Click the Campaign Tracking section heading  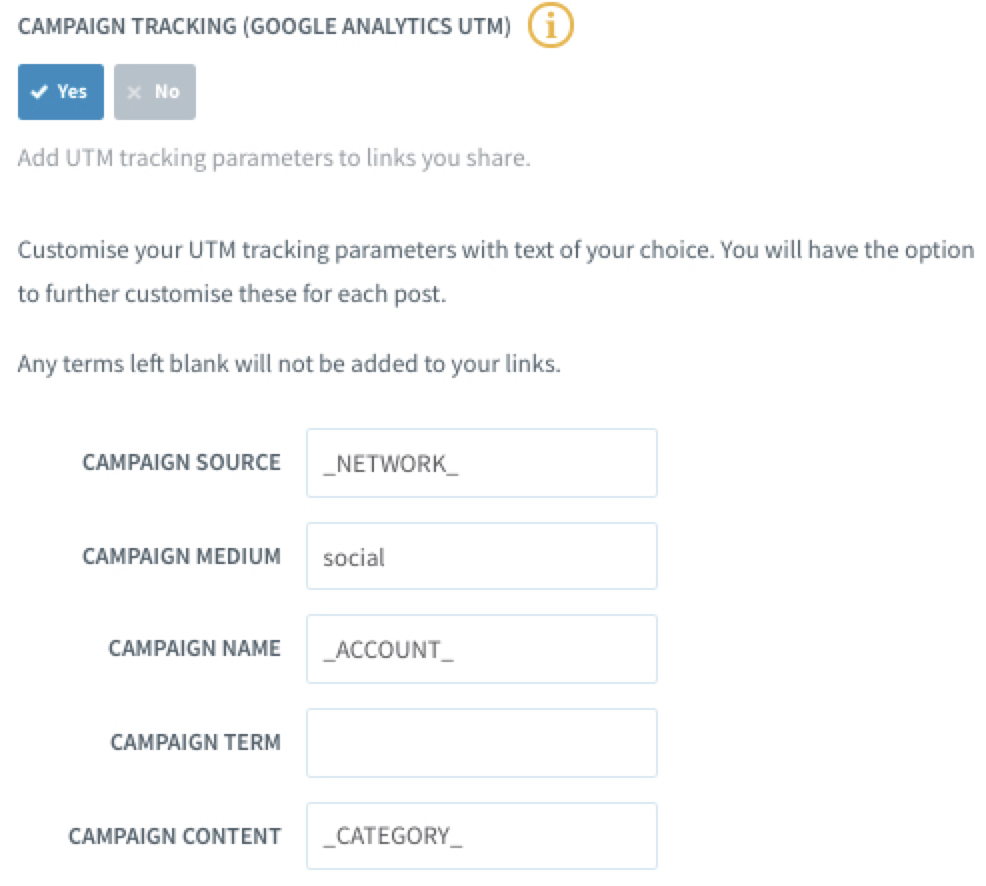264,28
